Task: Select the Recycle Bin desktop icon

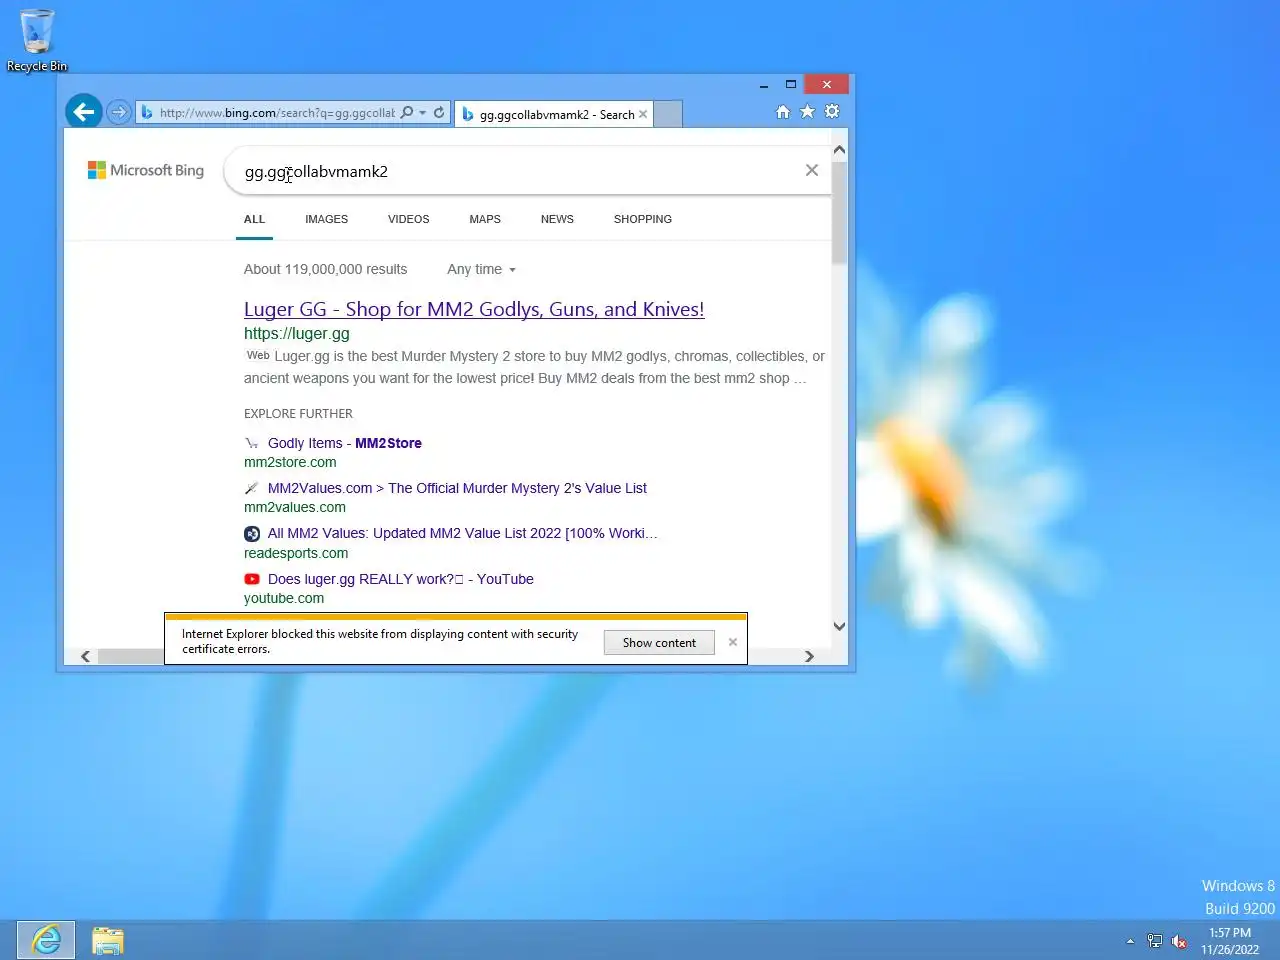Action: tap(37, 40)
